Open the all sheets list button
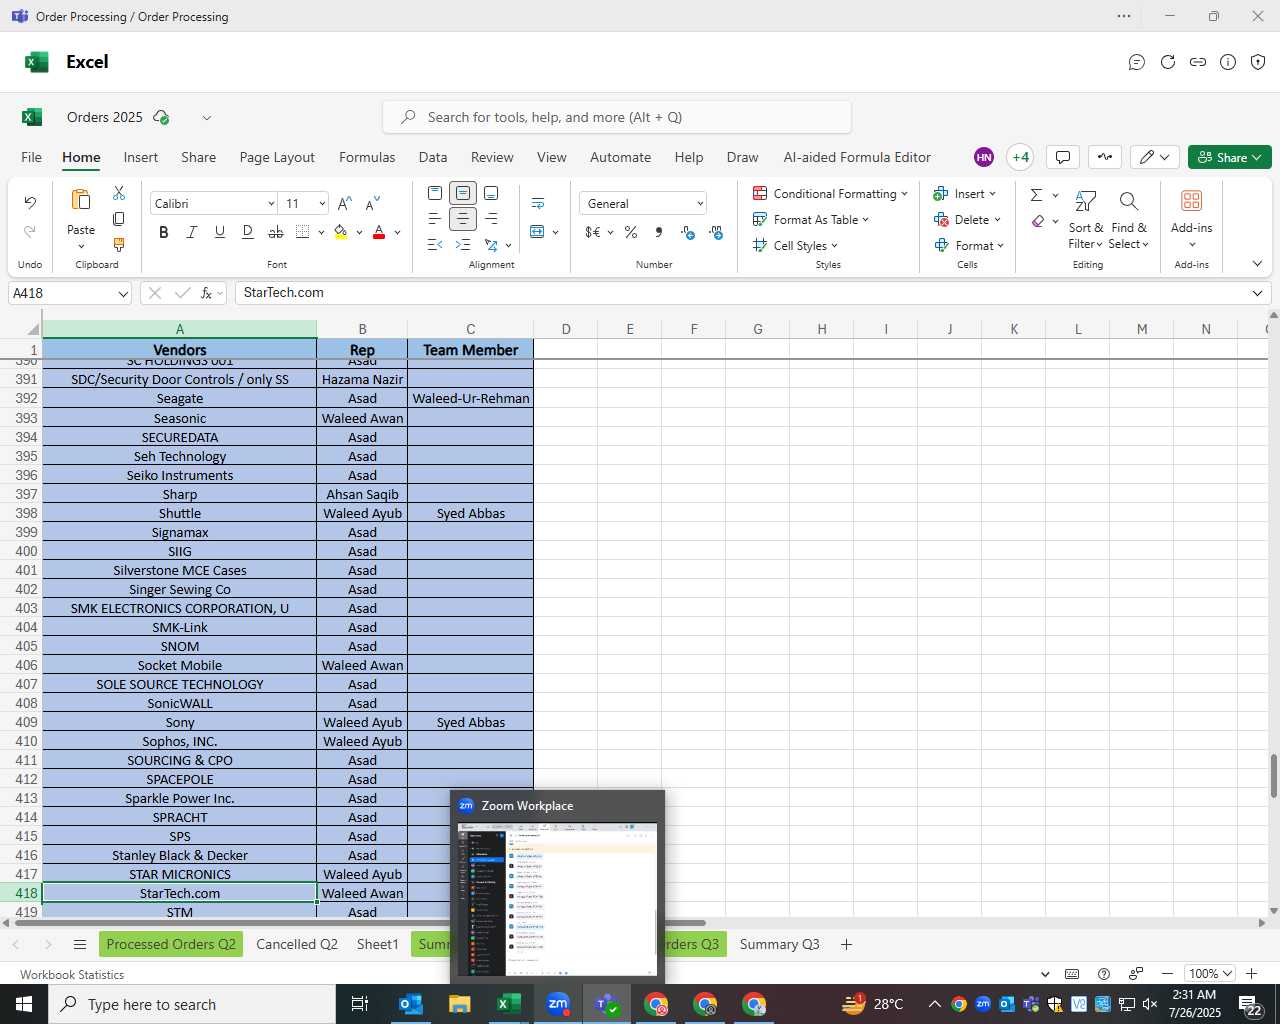The height and width of the screenshot is (1024, 1280). coord(80,944)
